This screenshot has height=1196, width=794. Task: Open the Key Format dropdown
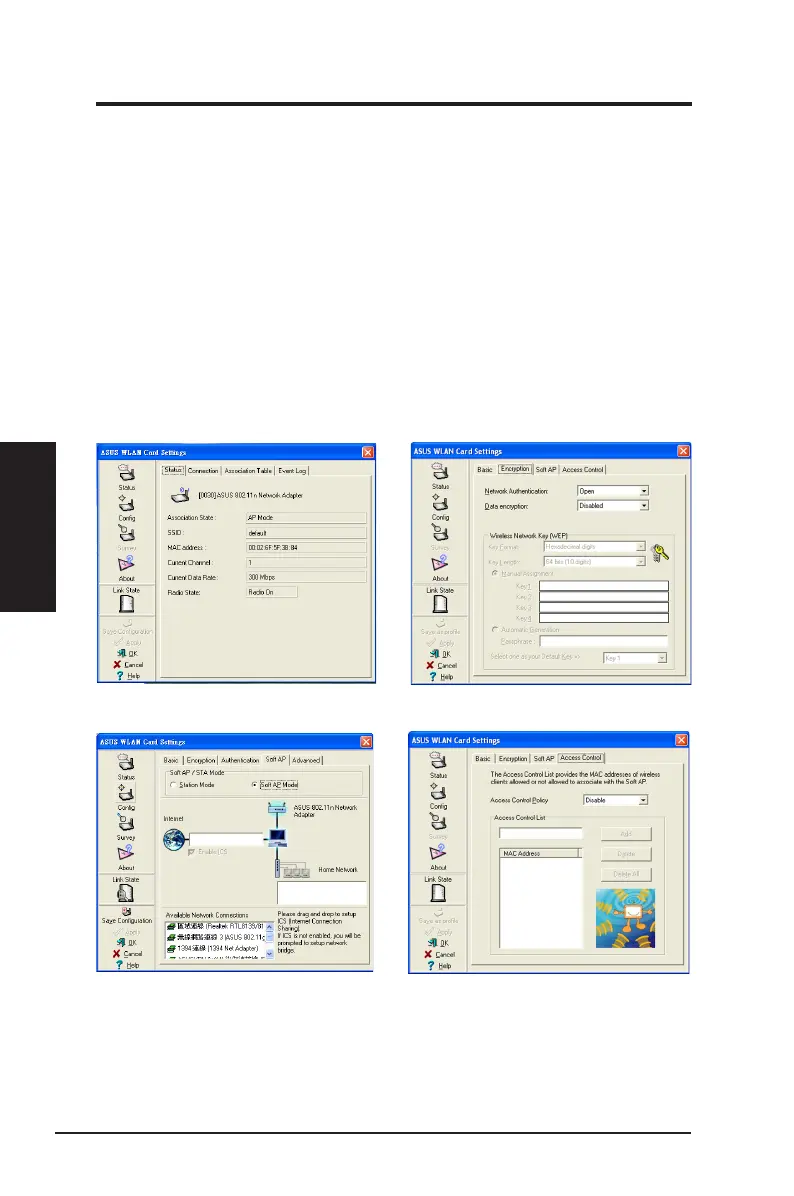pyautogui.click(x=594, y=547)
